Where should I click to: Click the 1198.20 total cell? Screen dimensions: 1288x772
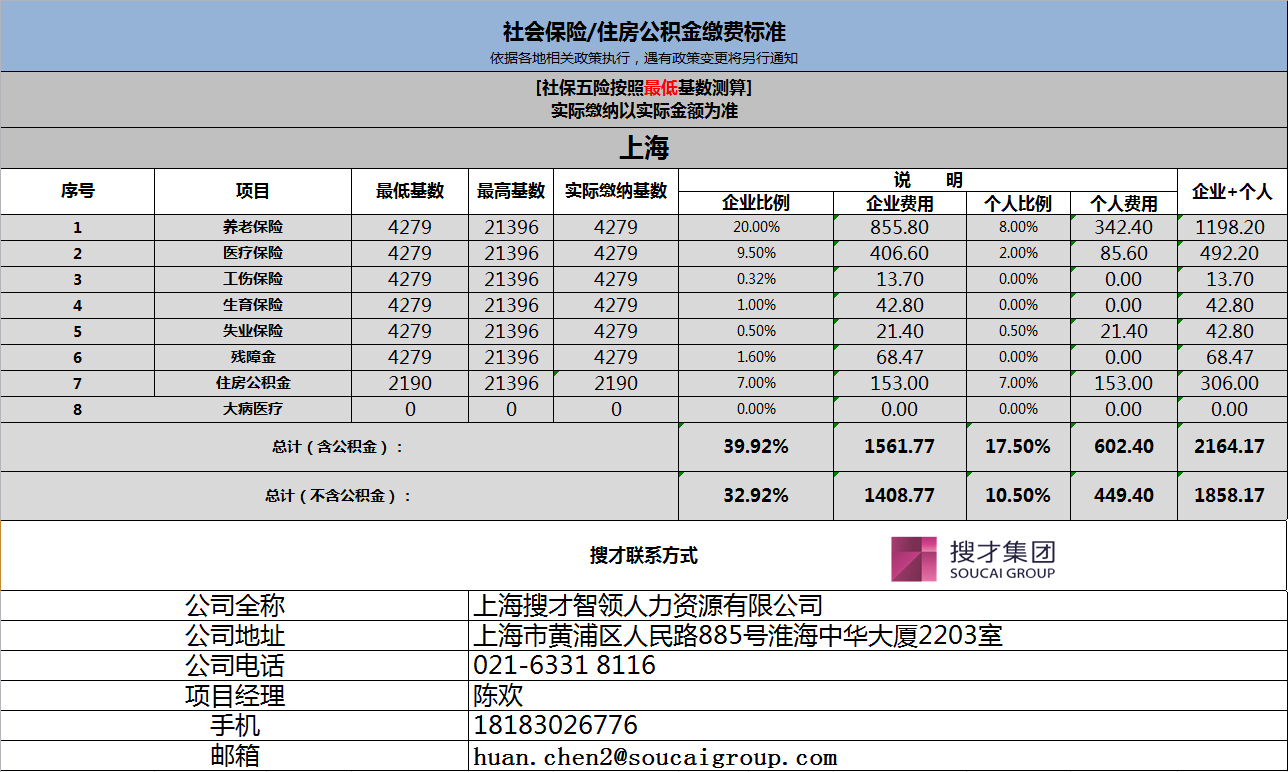[1230, 227]
